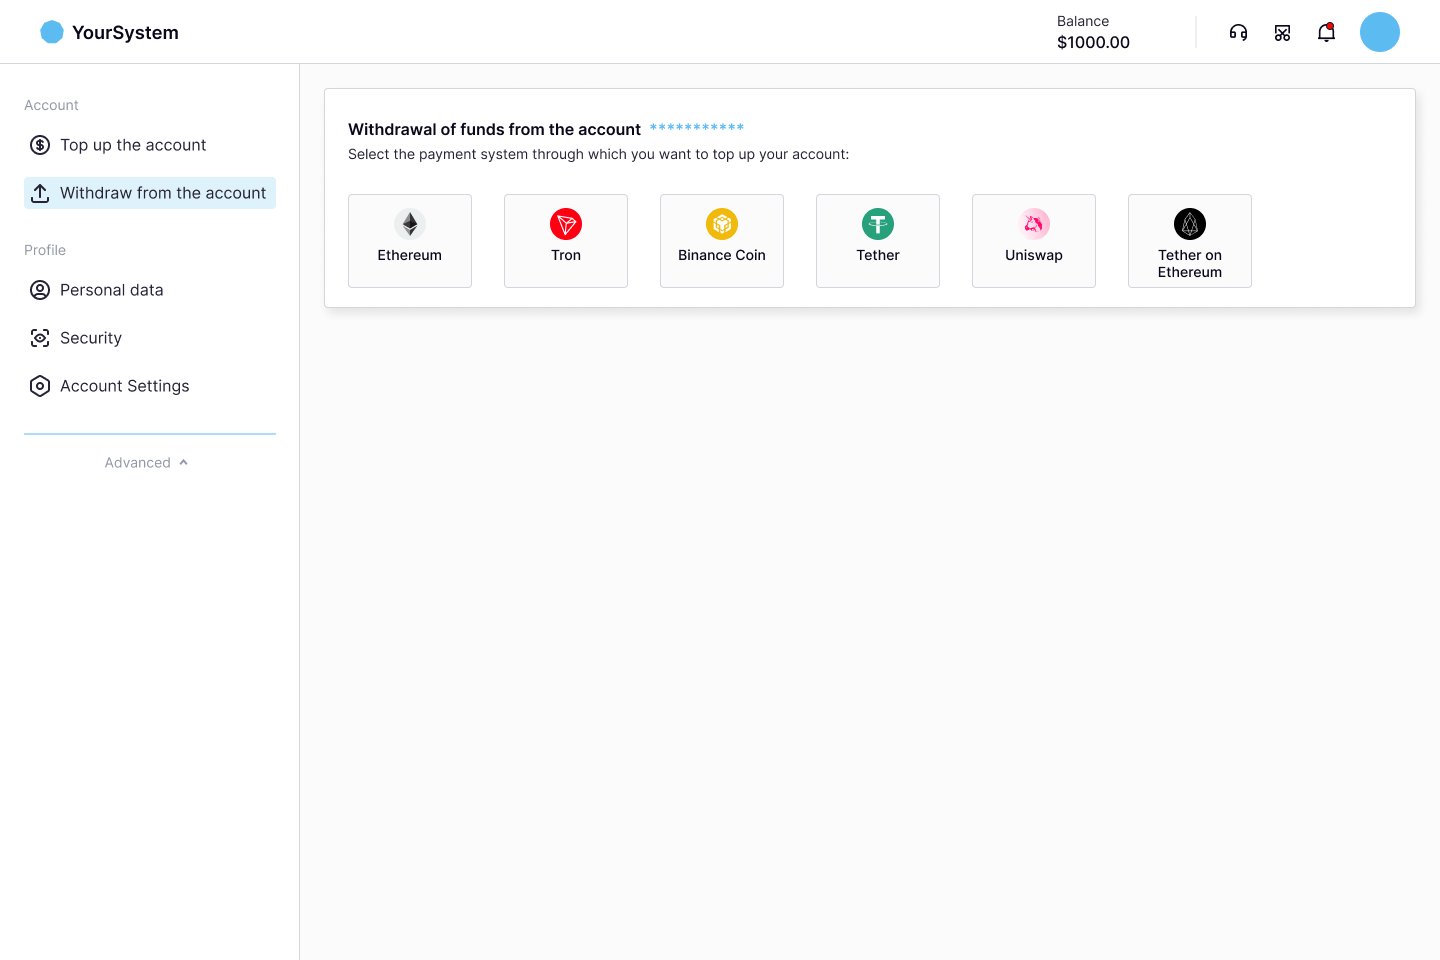Select the Ethereum payment option

pyautogui.click(x=410, y=241)
